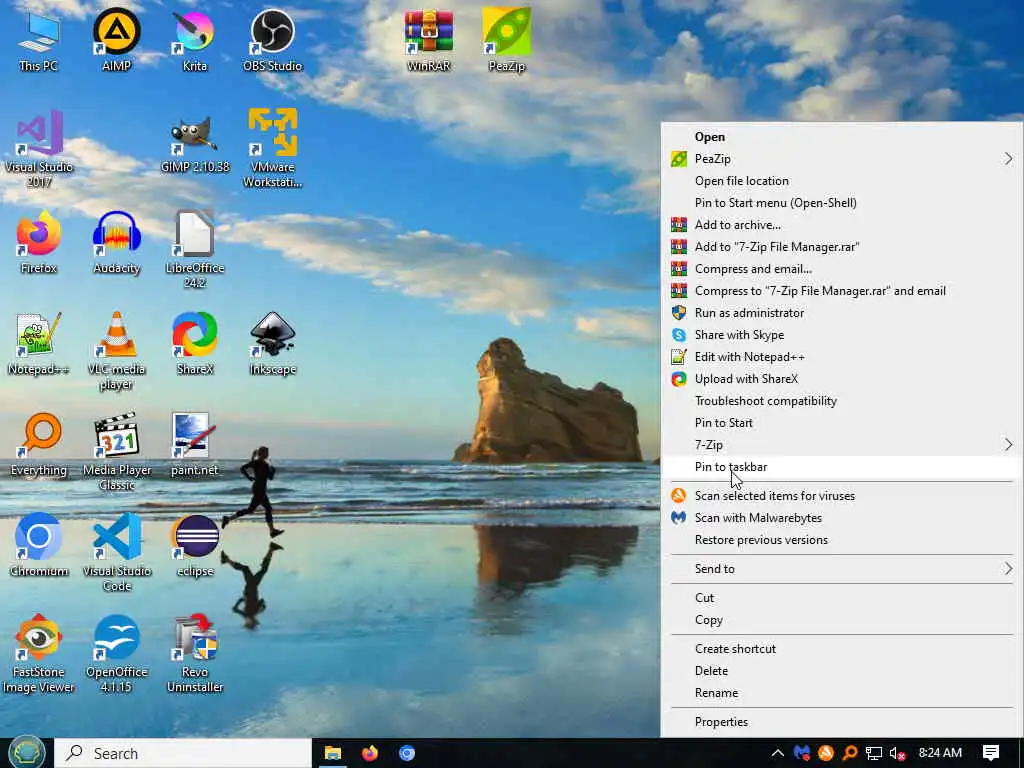Choose Pin to taskbar
1024x768 pixels.
coord(842,467)
